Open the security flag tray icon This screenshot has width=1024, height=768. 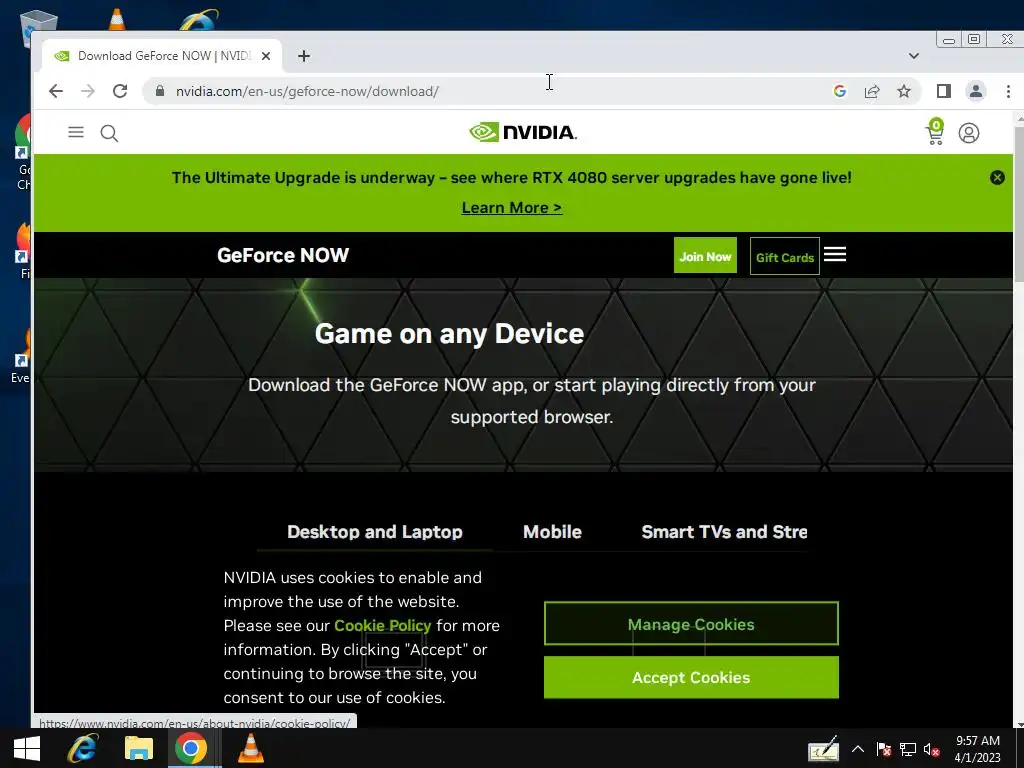click(x=884, y=749)
